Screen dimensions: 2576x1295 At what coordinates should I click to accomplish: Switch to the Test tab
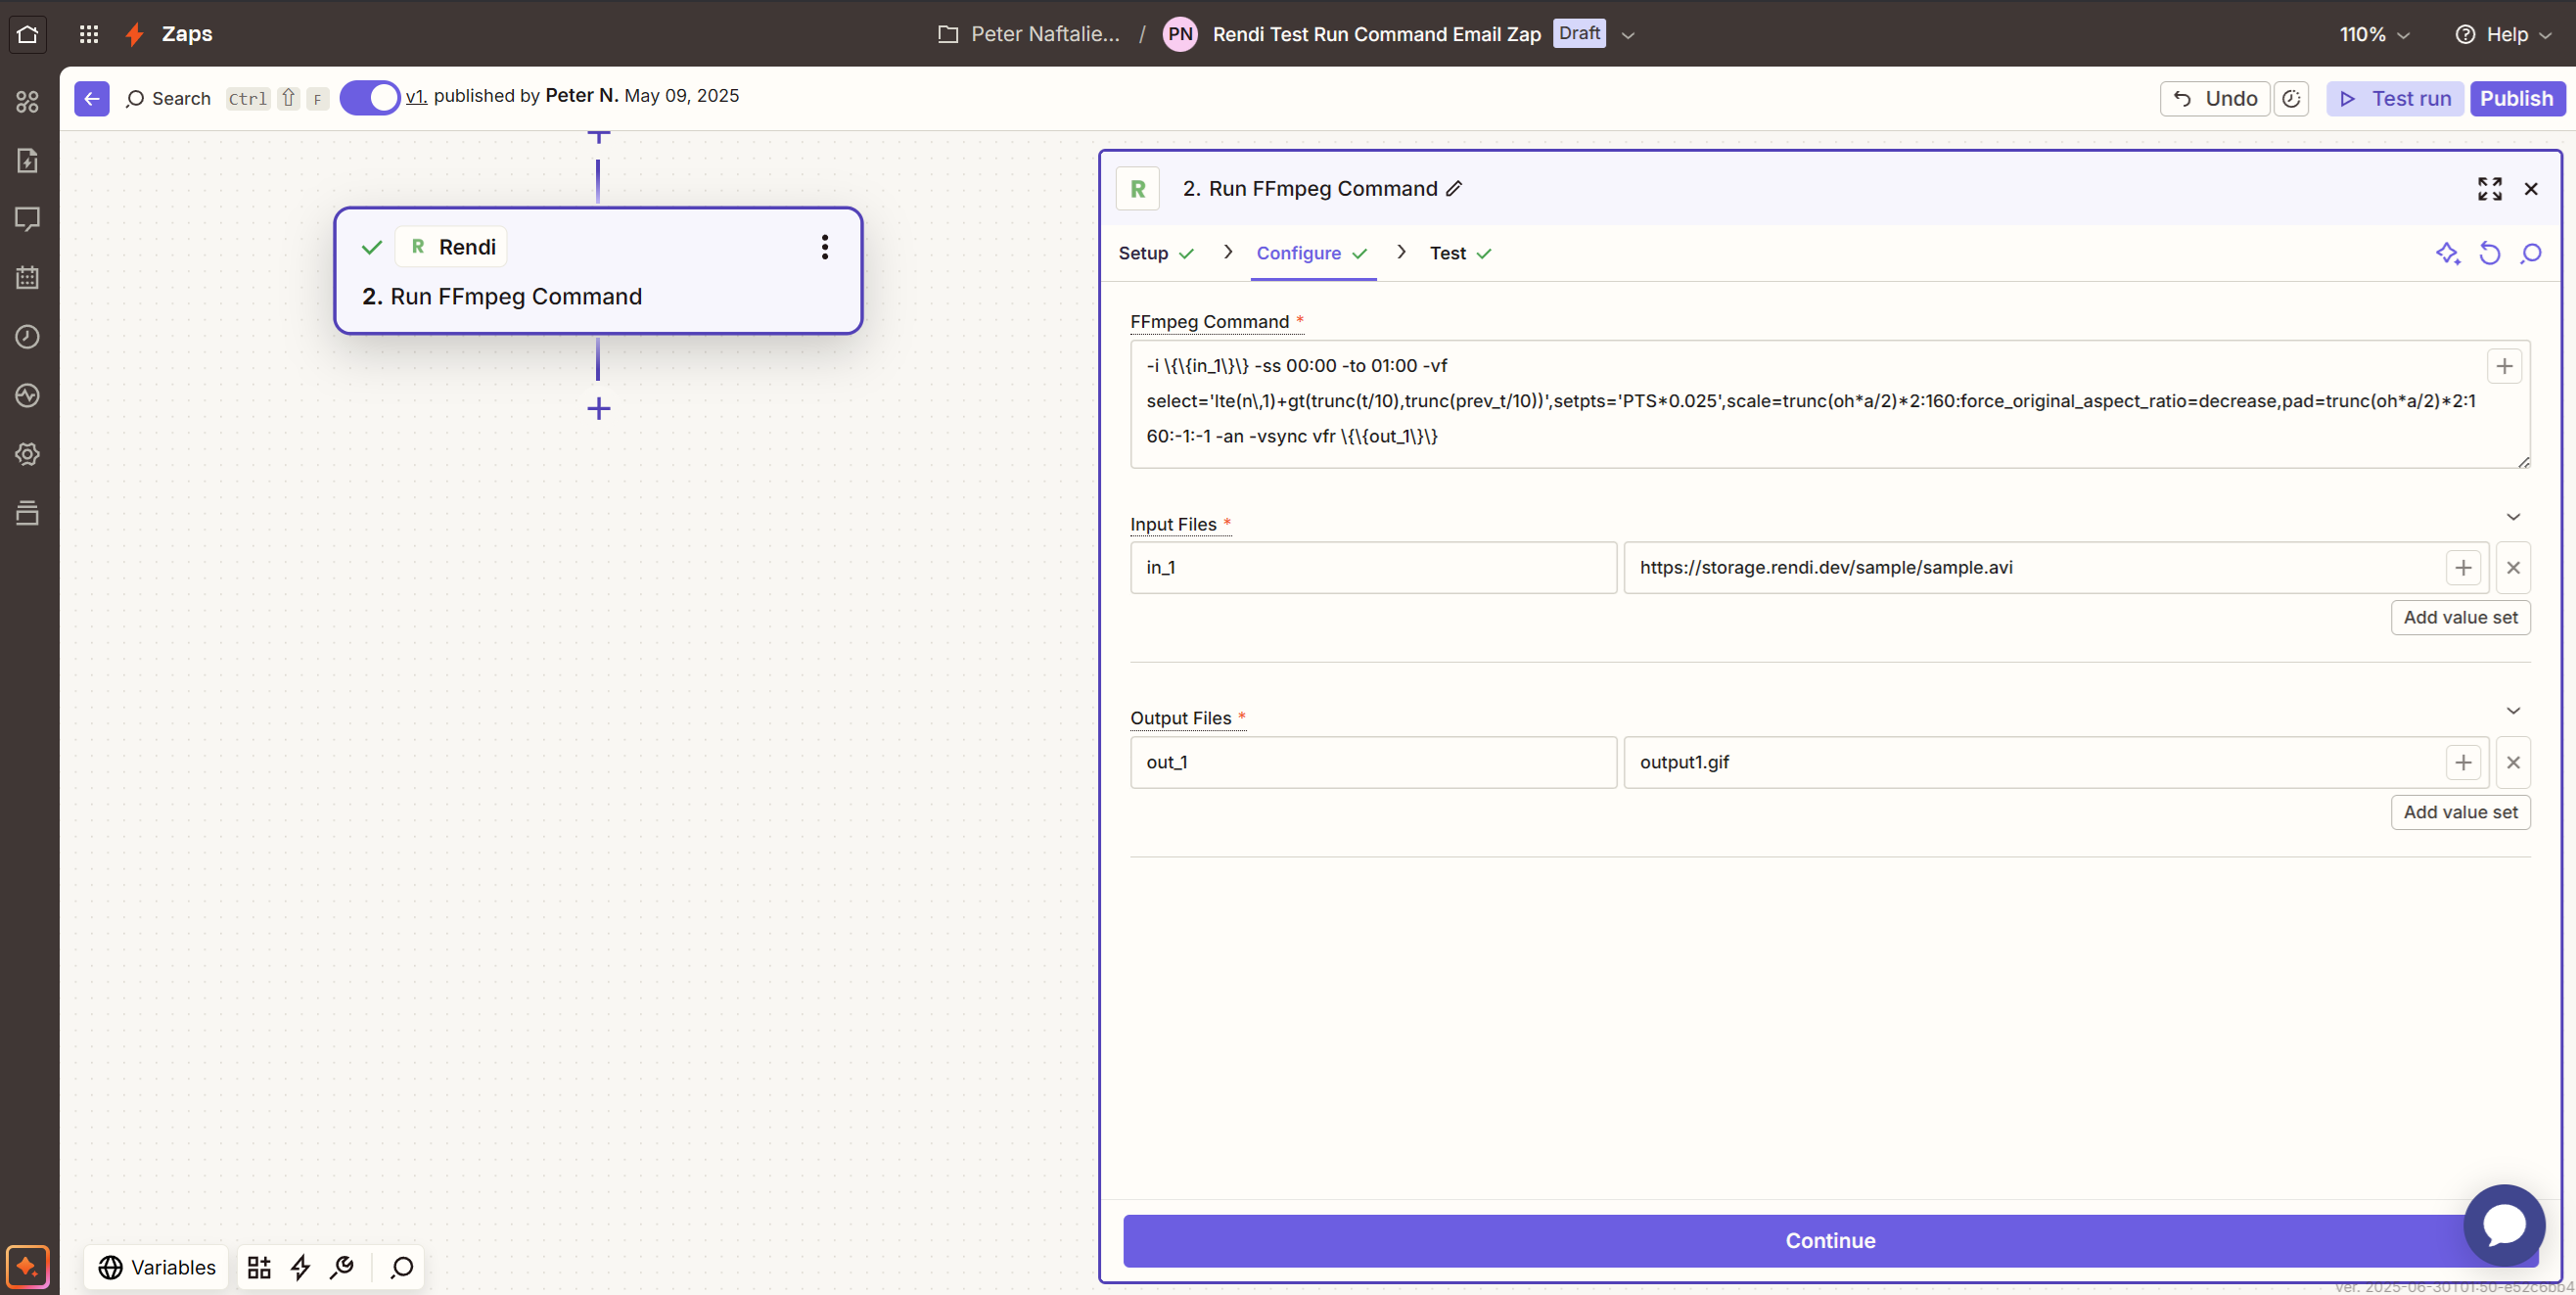coord(1460,254)
